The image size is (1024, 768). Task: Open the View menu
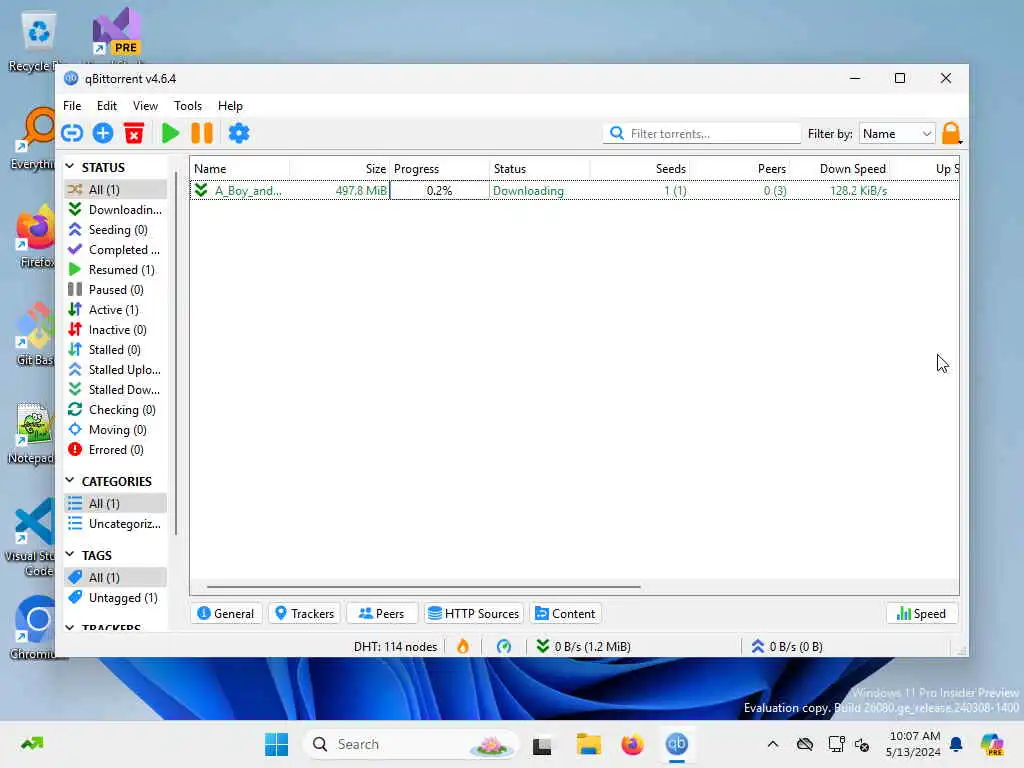(x=145, y=106)
